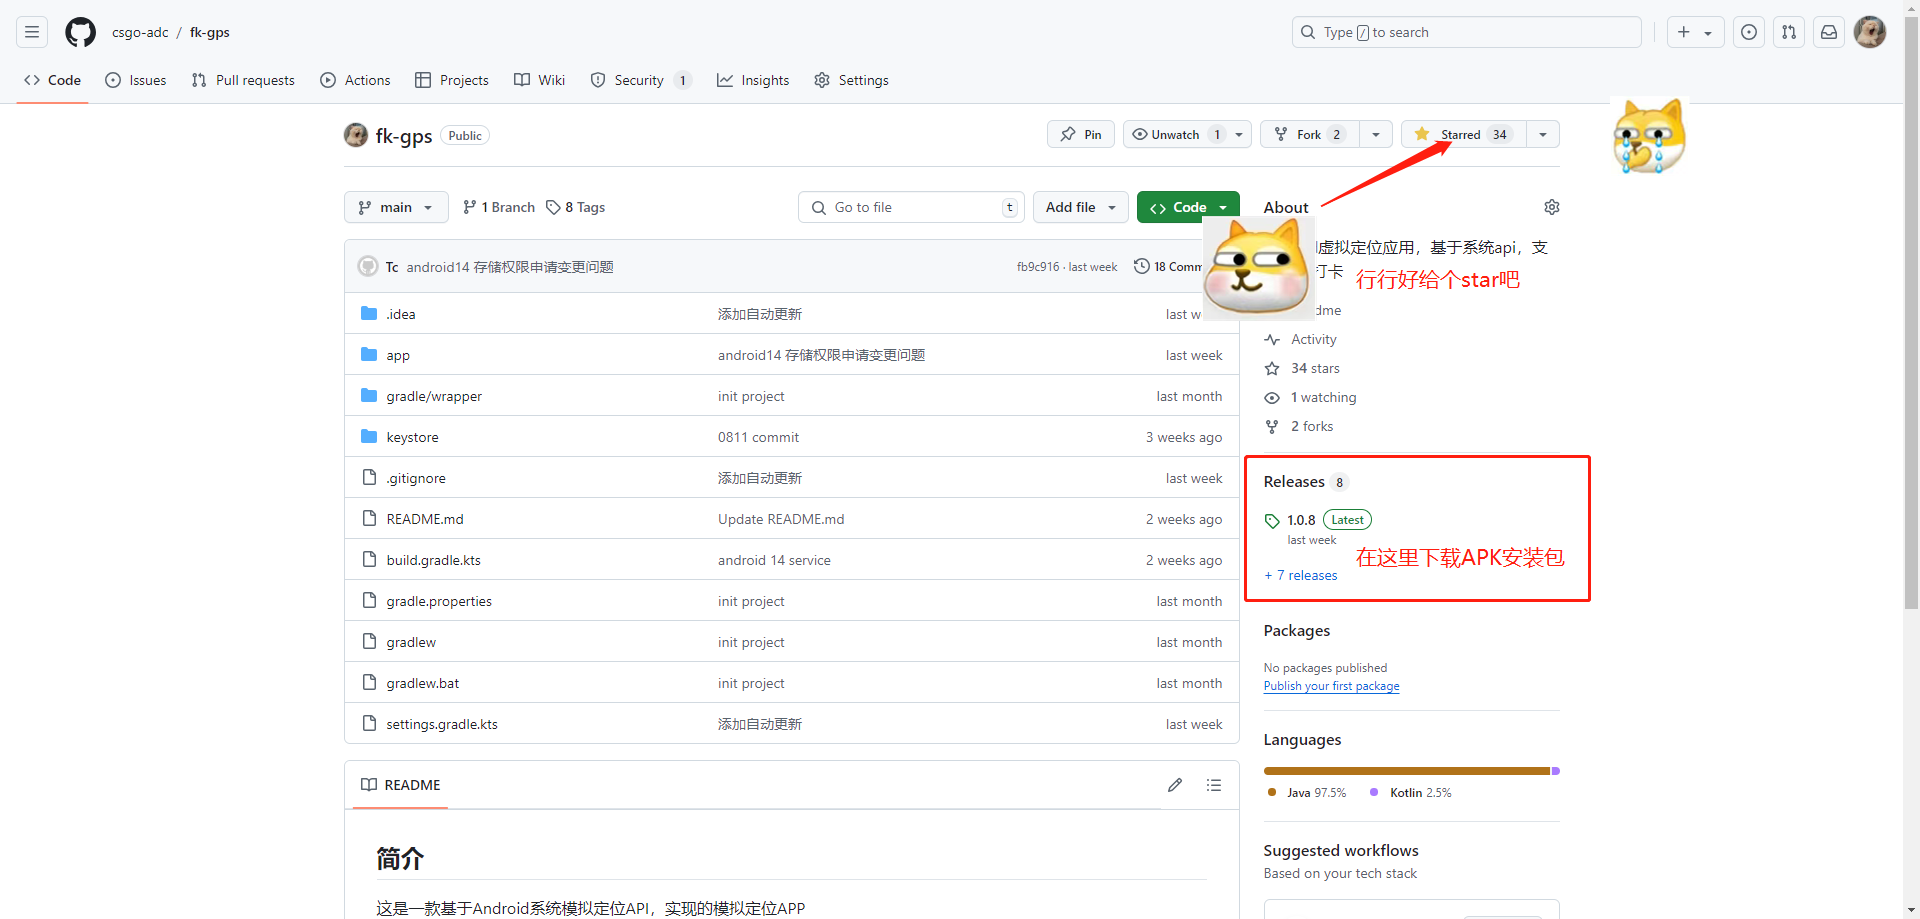The width and height of the screenshot is (1920, 919).
Task: Open the hamburger navigation menu
Action: tap(32, 32)
